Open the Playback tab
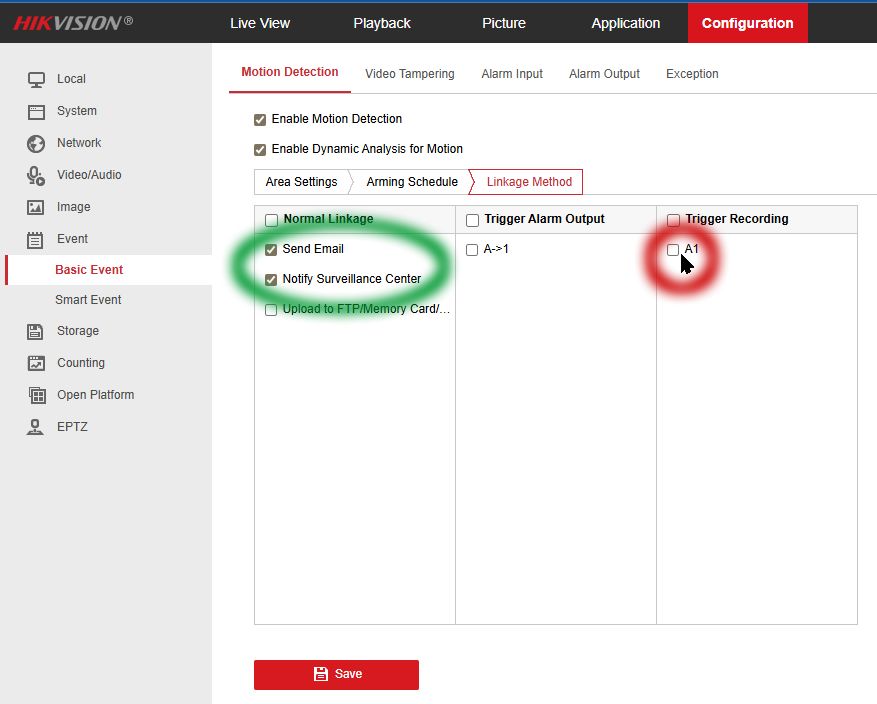 click(382, 23)
